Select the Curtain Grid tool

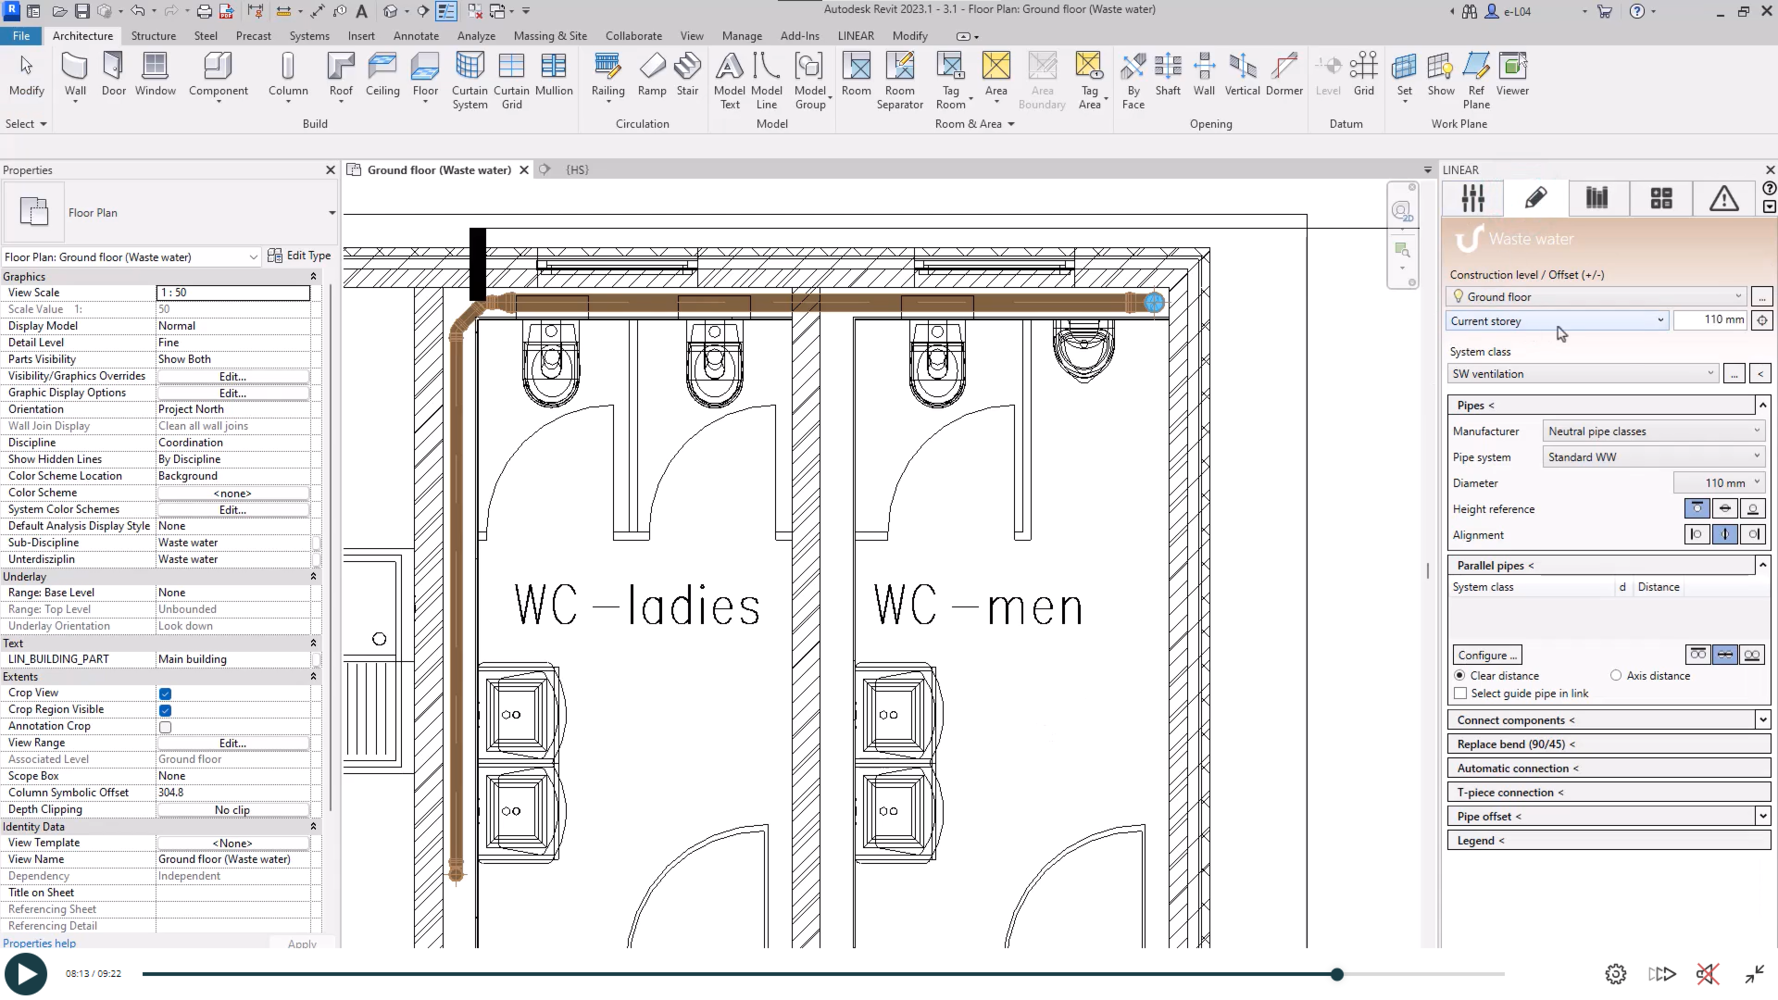pyautogui.click(x=511, y=80)
